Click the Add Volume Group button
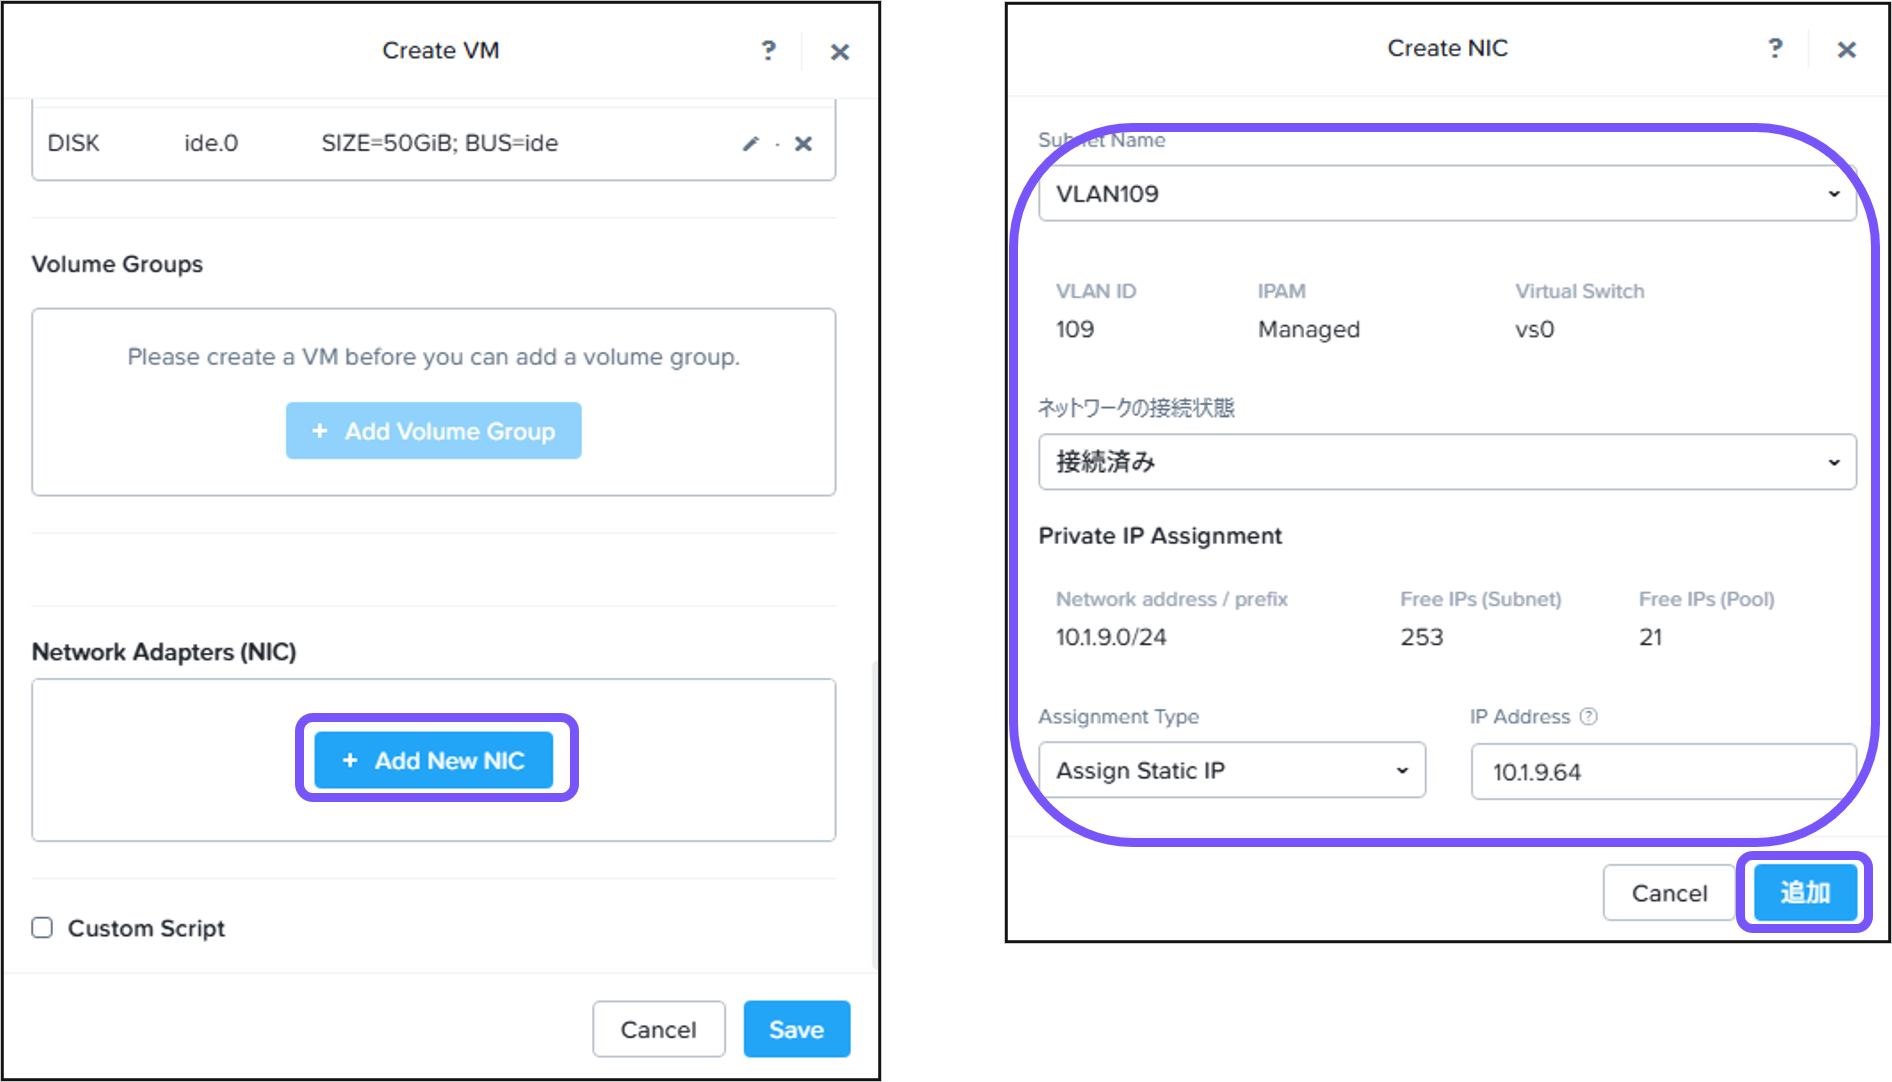Screen dimensions: 1892x1082 pyautogui.click(x=434, y=431)
